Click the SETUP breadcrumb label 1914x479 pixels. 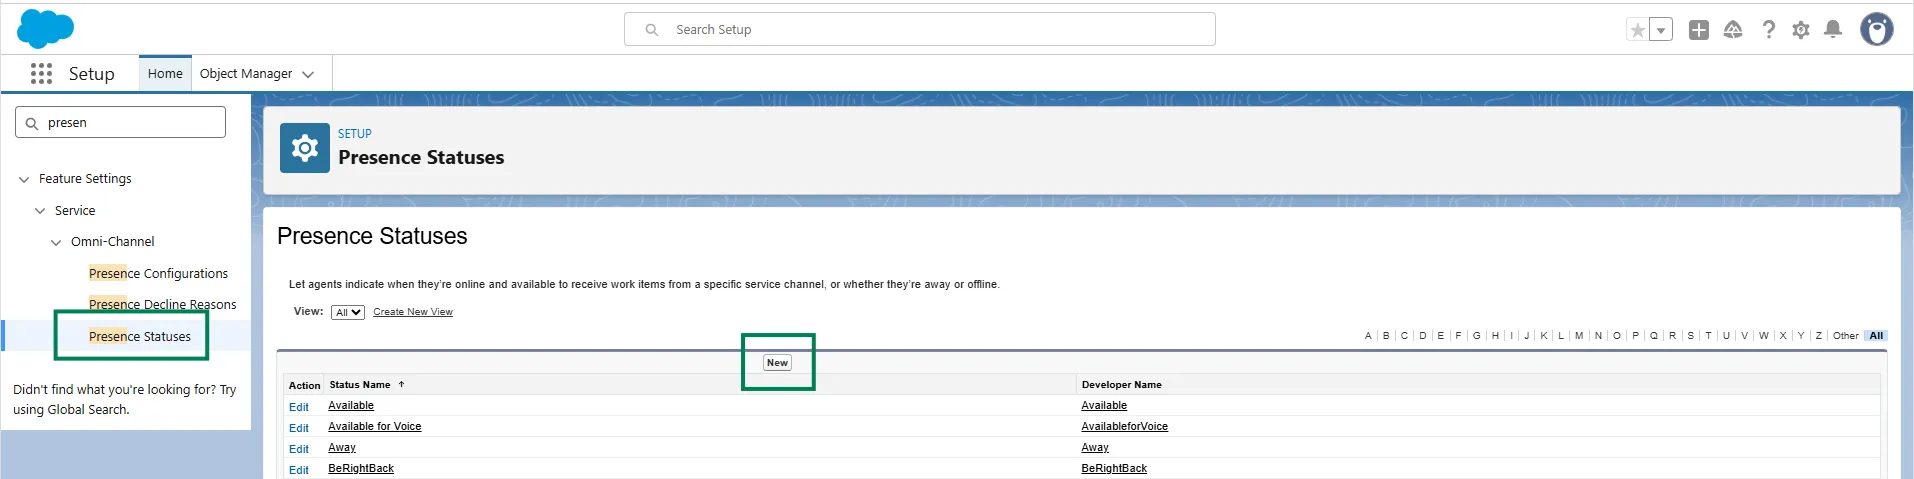(x=354, y=134)
